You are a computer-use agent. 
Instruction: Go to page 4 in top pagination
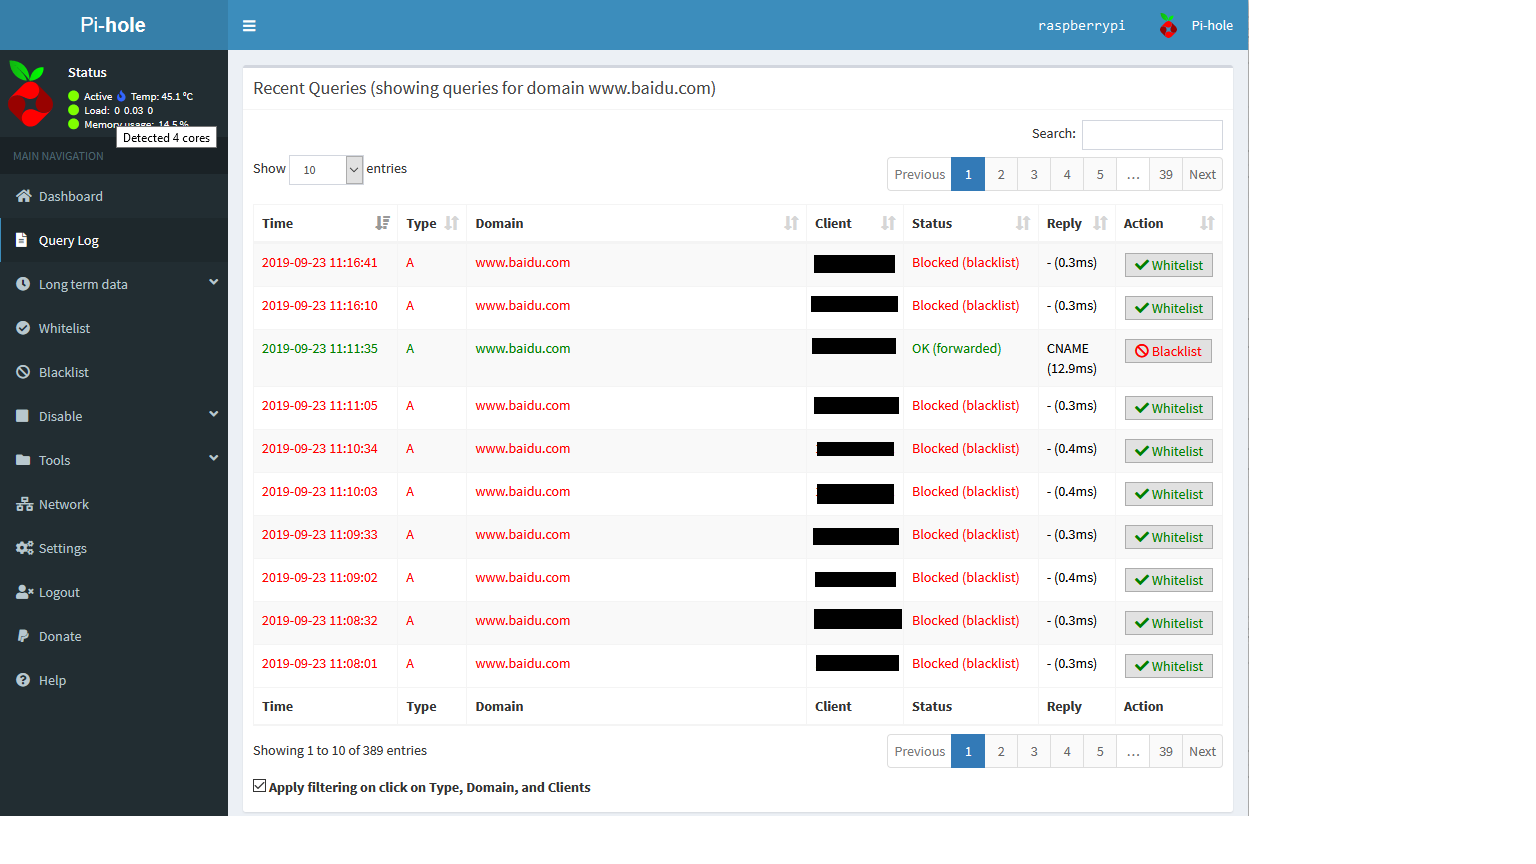click(x=1067, y=174)
